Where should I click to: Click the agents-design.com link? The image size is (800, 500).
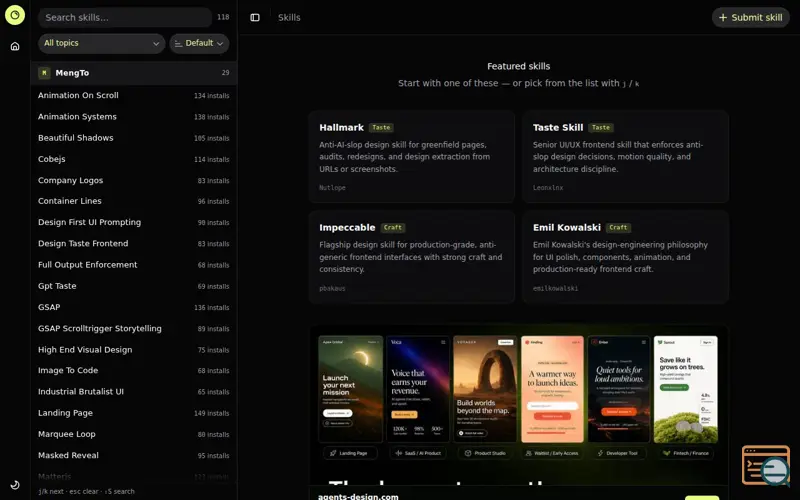pyautogui.click(x=358, y=496)
